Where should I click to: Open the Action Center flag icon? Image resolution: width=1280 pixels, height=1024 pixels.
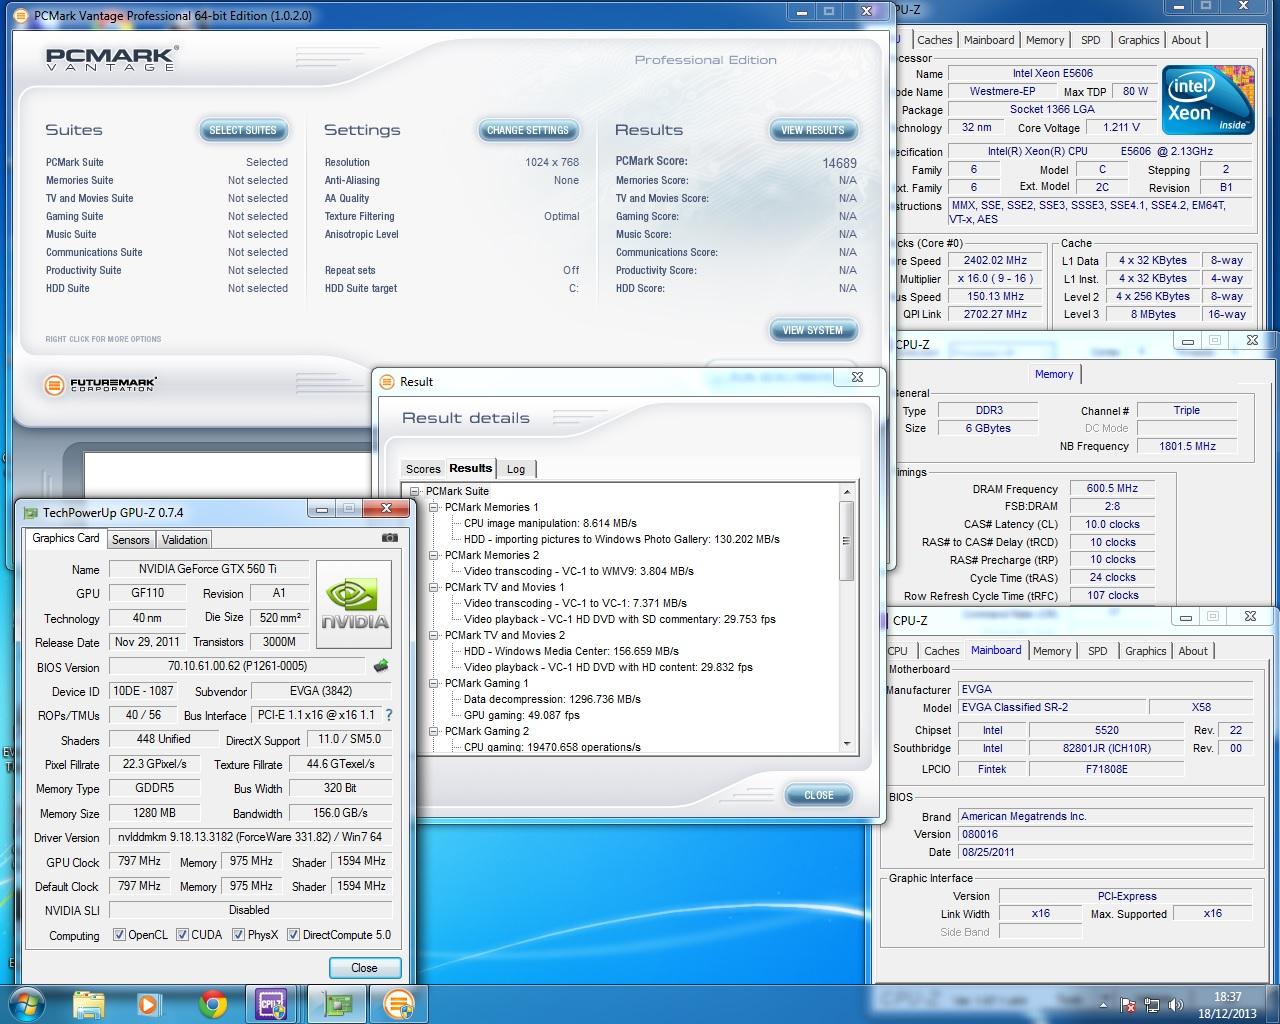click(x=1128, y=1005)
